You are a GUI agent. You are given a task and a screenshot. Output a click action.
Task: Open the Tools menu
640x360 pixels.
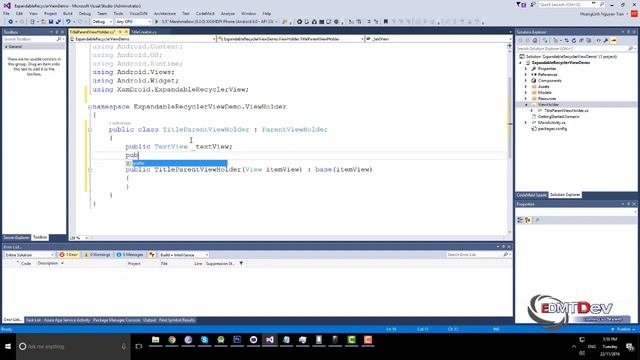(x=118, y=13)
